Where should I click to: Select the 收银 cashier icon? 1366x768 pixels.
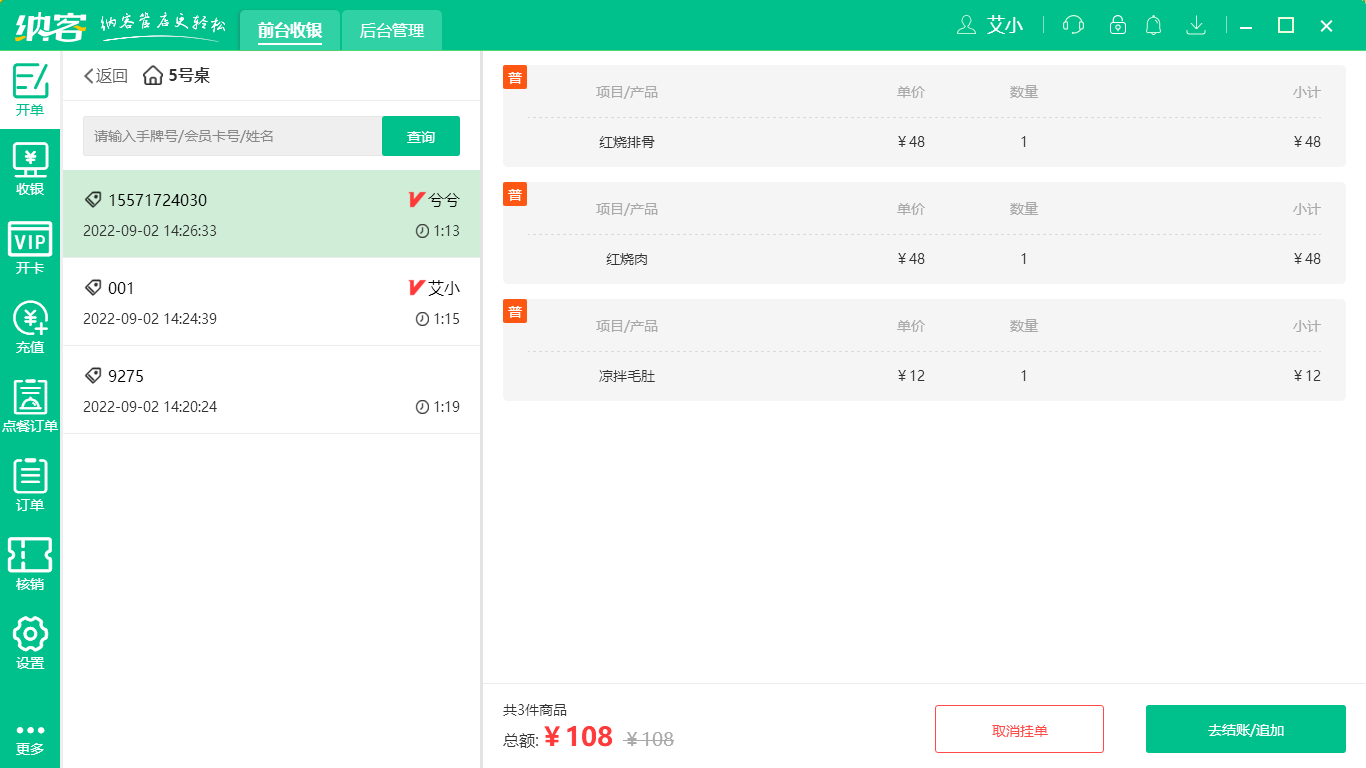pos(30,168)
